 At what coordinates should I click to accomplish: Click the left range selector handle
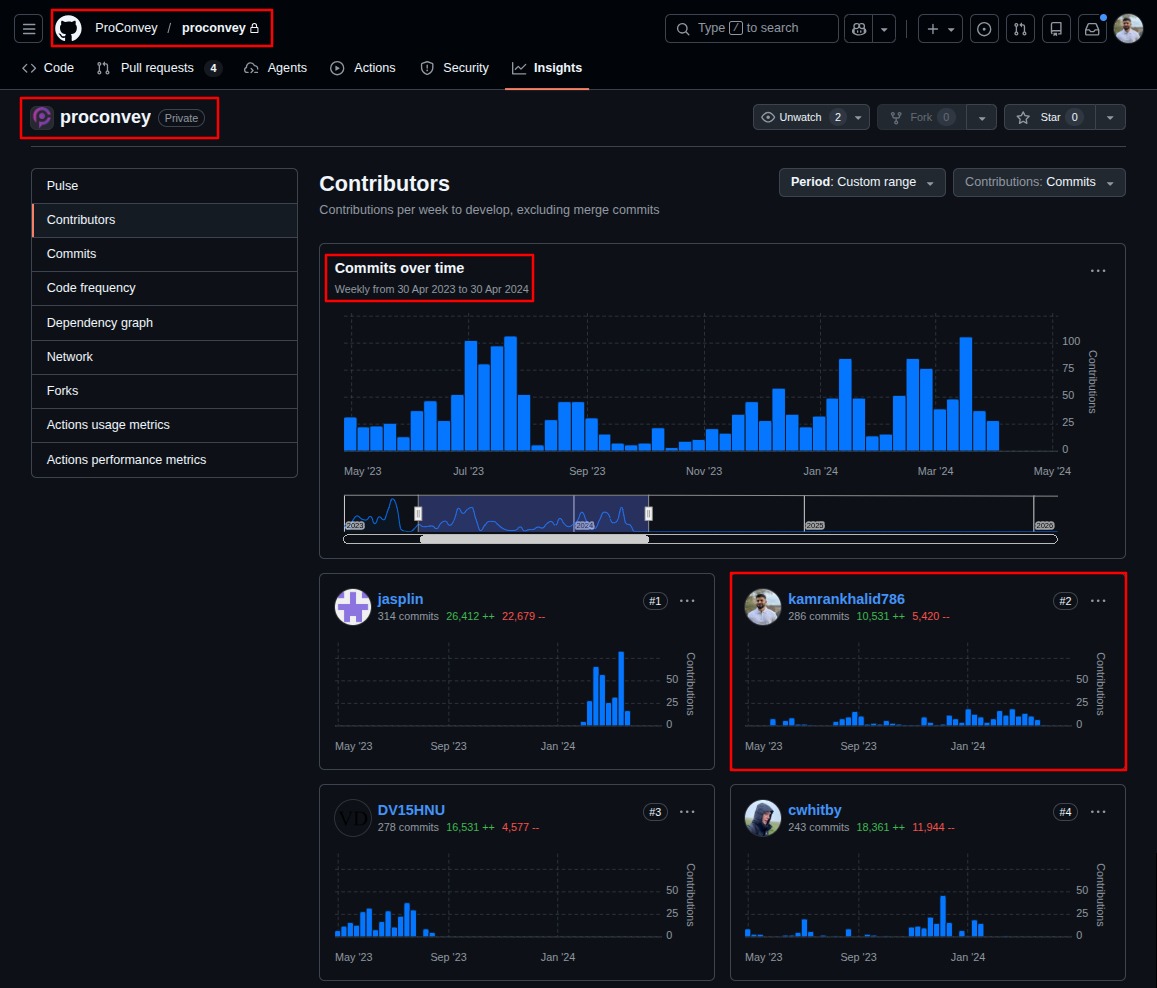coord(418,514)
